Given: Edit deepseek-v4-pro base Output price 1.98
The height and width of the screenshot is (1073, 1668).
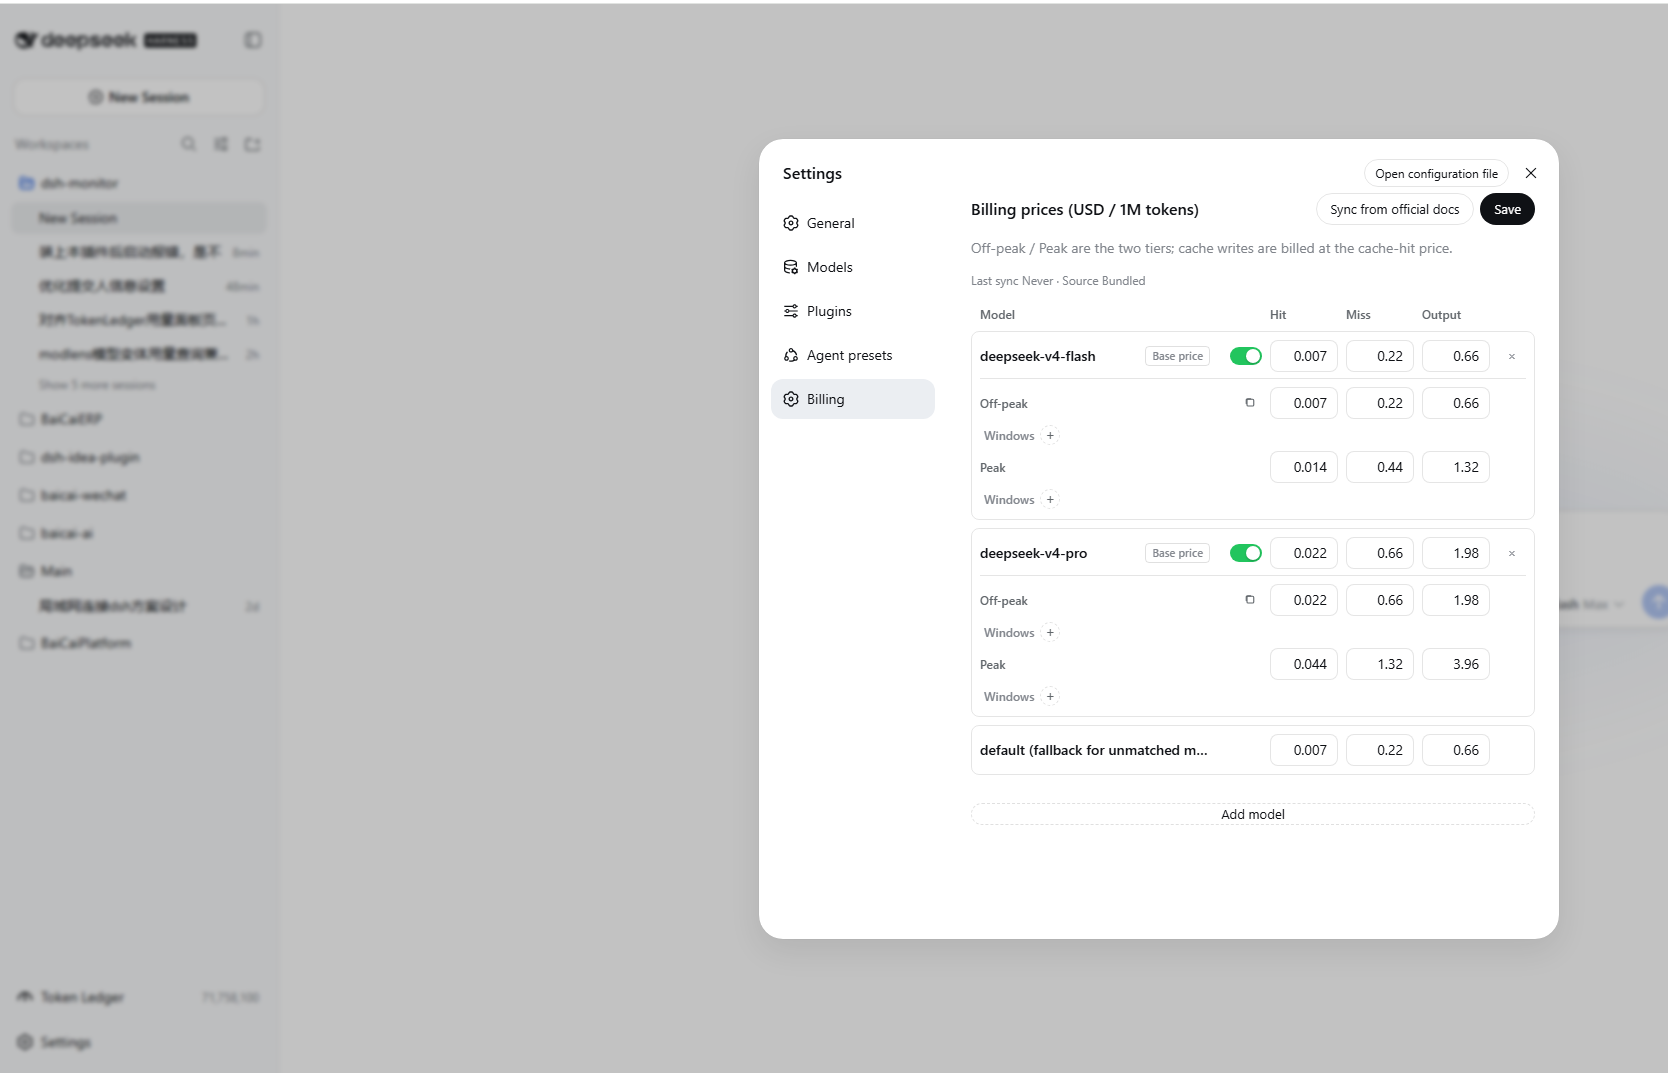Looking at the screenshot, I should click(1456, 553).
